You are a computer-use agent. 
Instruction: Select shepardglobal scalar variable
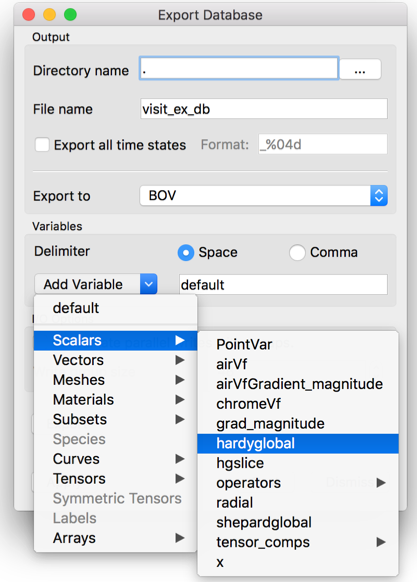coord(298,523)
